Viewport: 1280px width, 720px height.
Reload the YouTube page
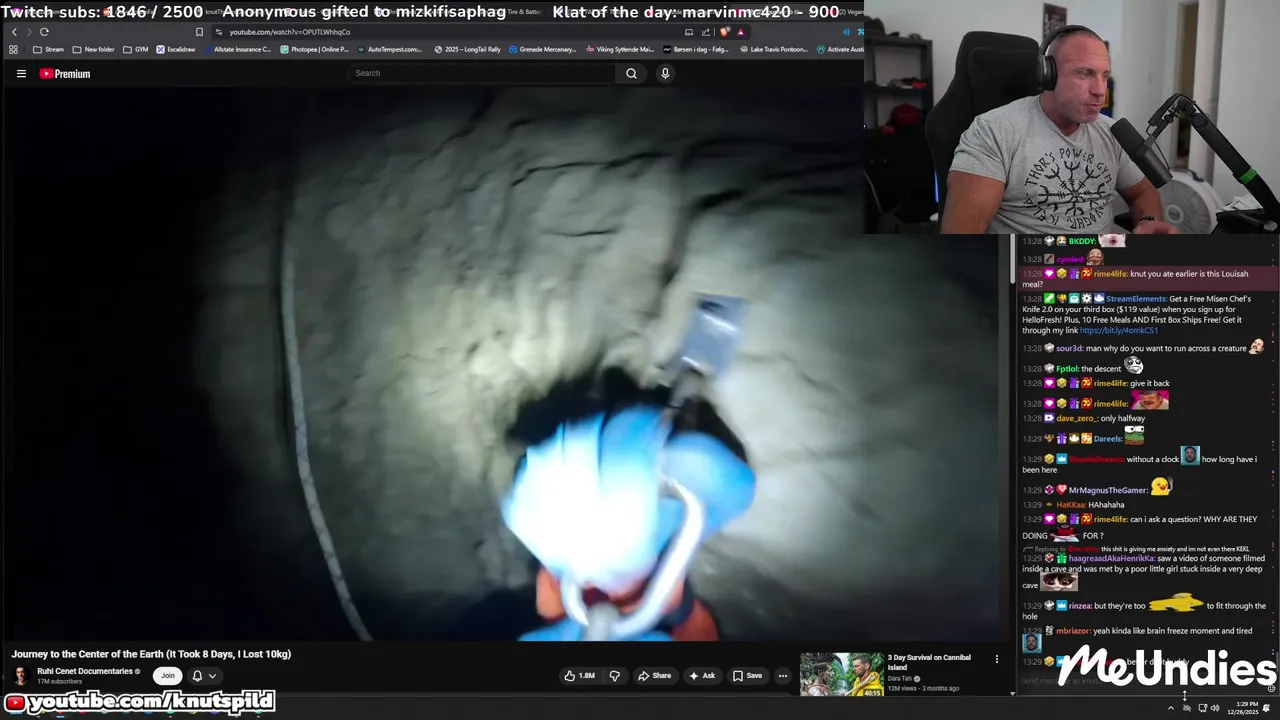(x=44, y=32)
